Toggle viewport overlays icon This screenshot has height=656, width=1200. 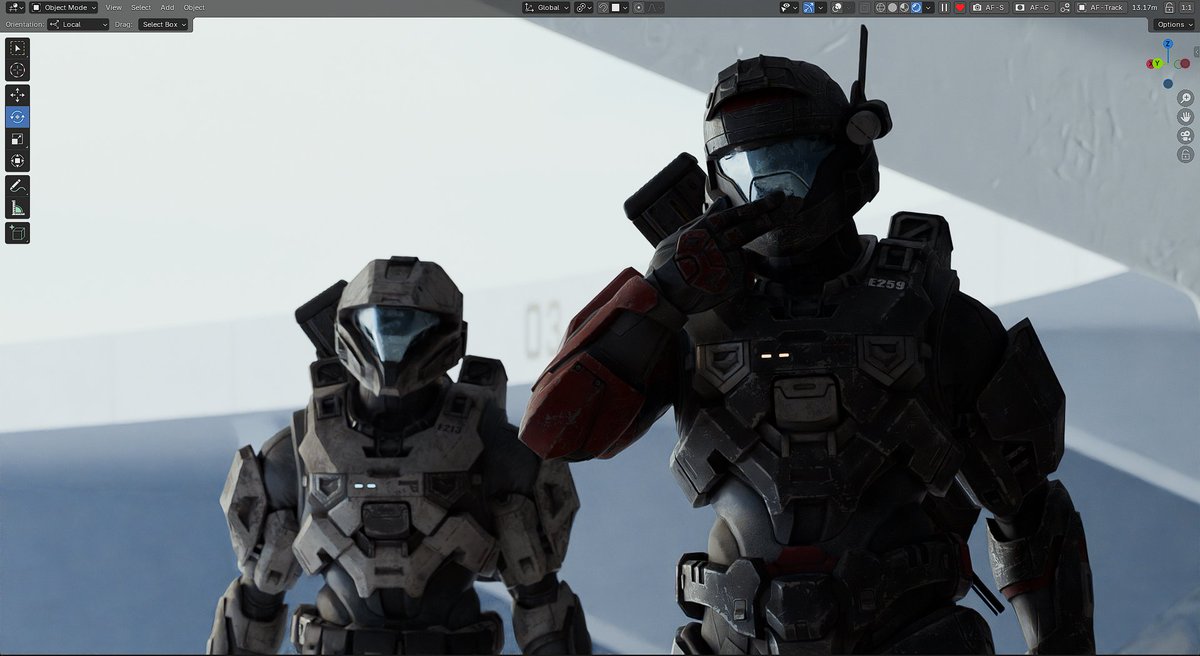(836, 7)
